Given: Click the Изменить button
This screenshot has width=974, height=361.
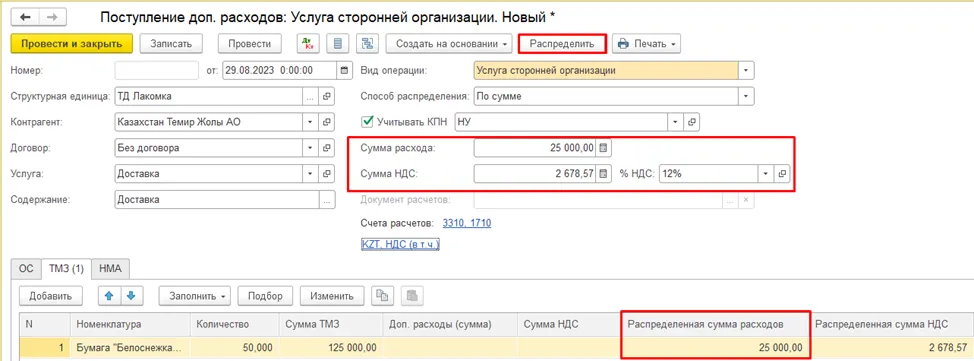Looking at the screenshot, I should [332, 296].
